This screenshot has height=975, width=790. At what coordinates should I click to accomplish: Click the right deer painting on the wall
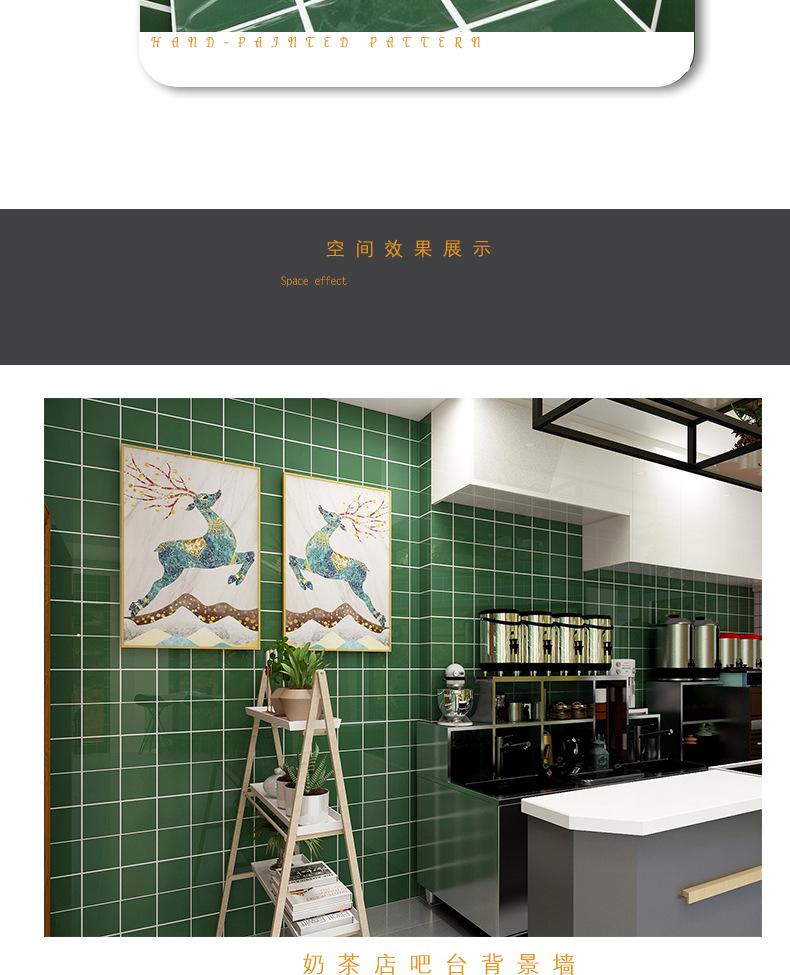(x=337, y=561)
